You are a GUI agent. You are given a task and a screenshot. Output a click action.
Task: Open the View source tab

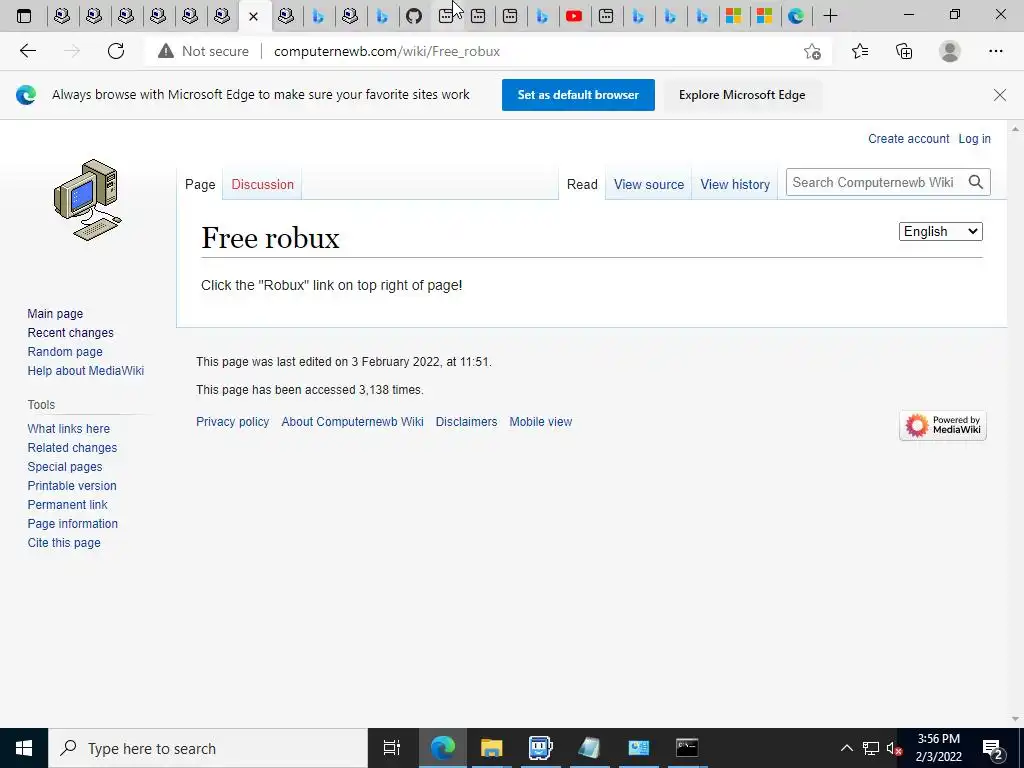point(648,184)
